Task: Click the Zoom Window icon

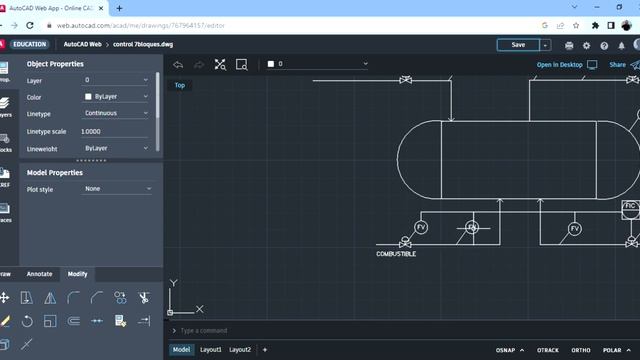Action: pyautogui.click(x=242, y=64)
